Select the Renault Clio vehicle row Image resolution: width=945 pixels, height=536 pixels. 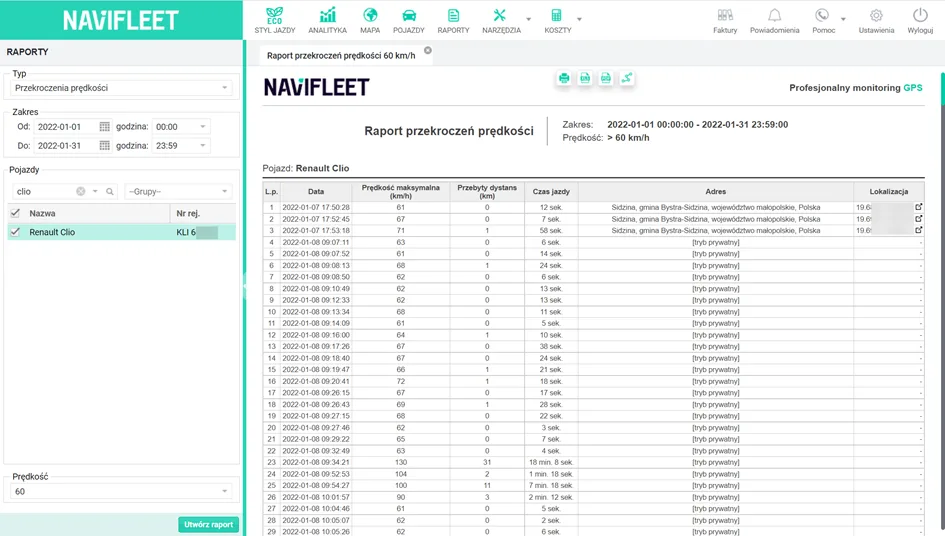[121, 232]
